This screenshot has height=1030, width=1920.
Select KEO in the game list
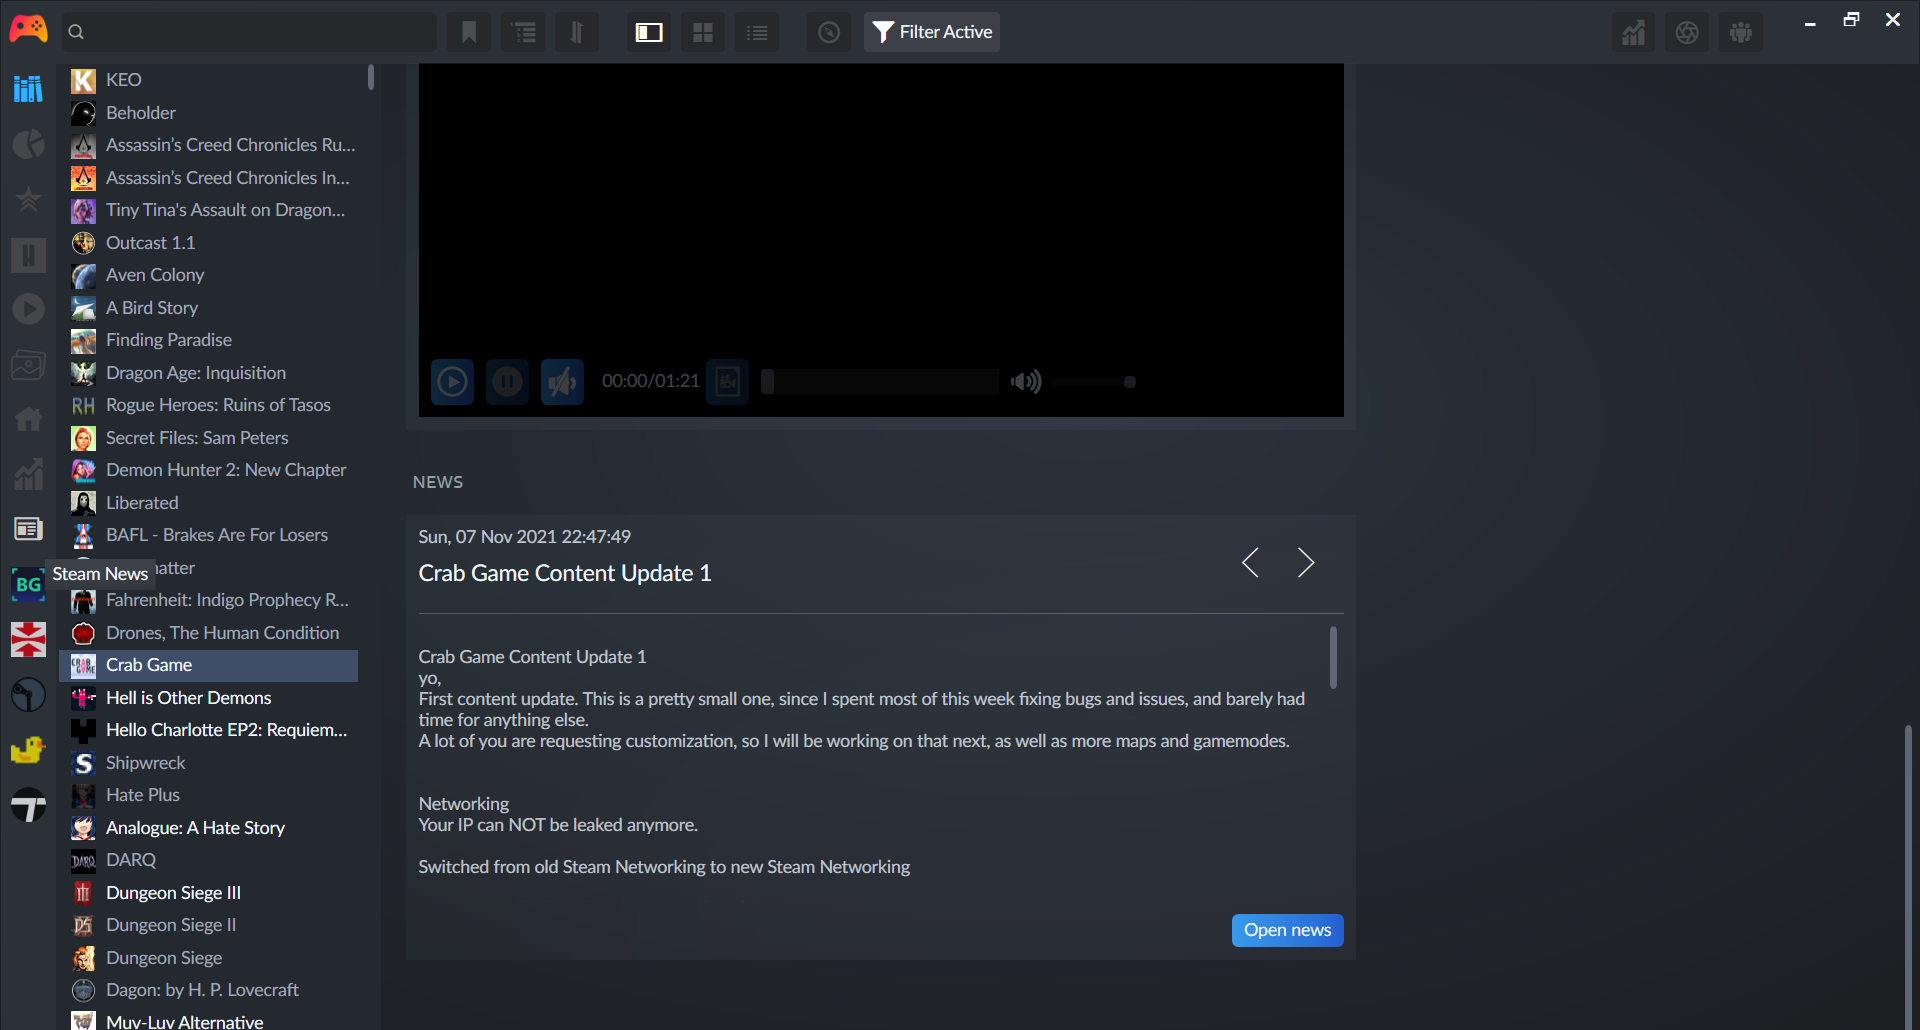coord(209,80)
